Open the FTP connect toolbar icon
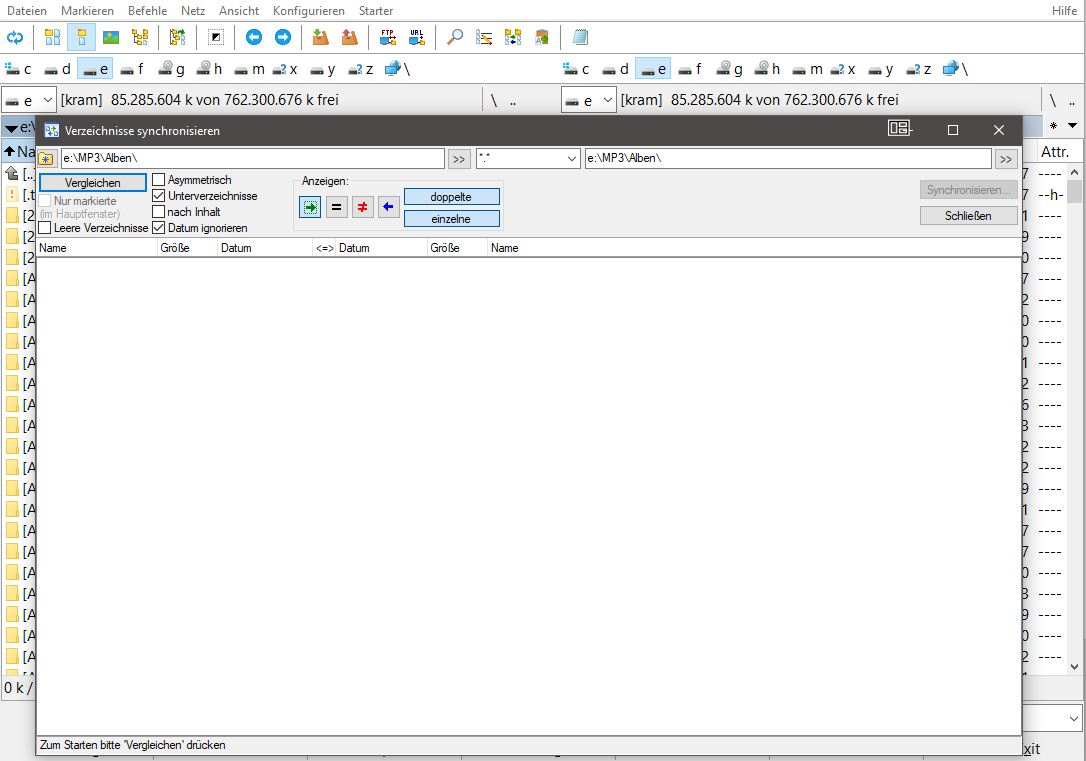The image size is (1086, 761). coord(388,37)
